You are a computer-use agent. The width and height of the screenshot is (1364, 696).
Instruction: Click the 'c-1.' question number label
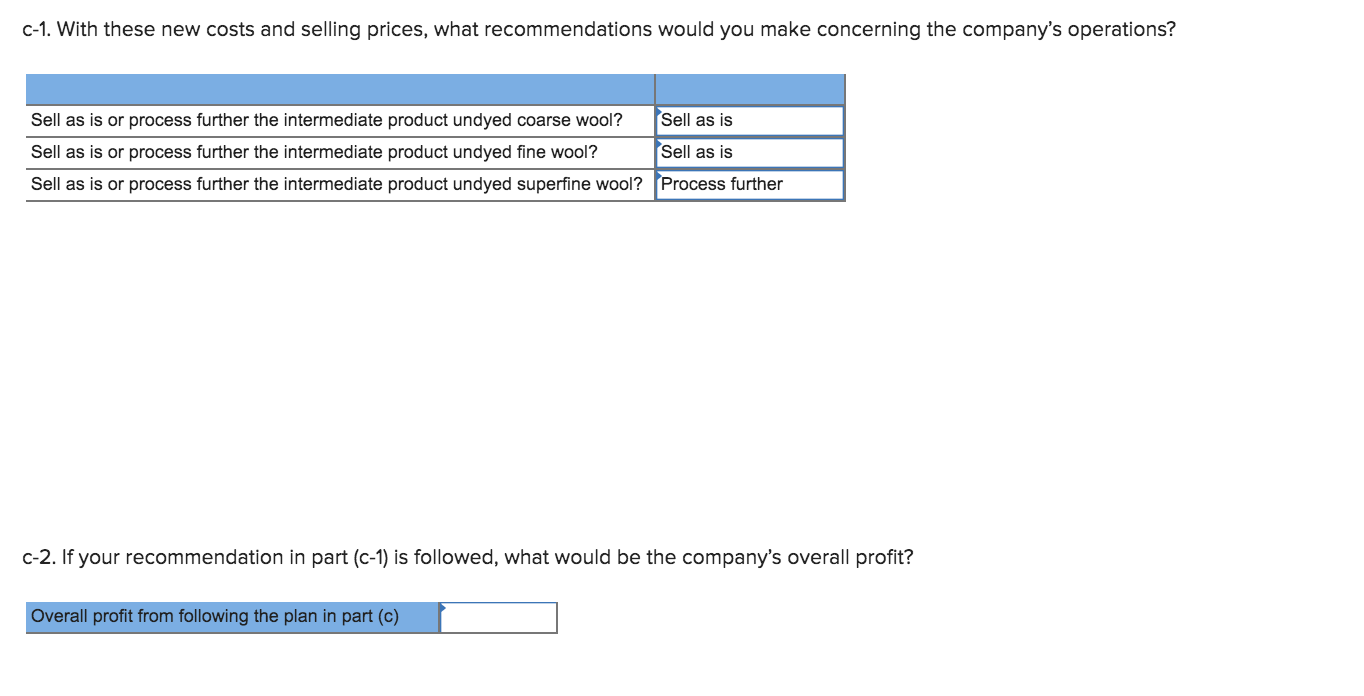pos(37,30)
